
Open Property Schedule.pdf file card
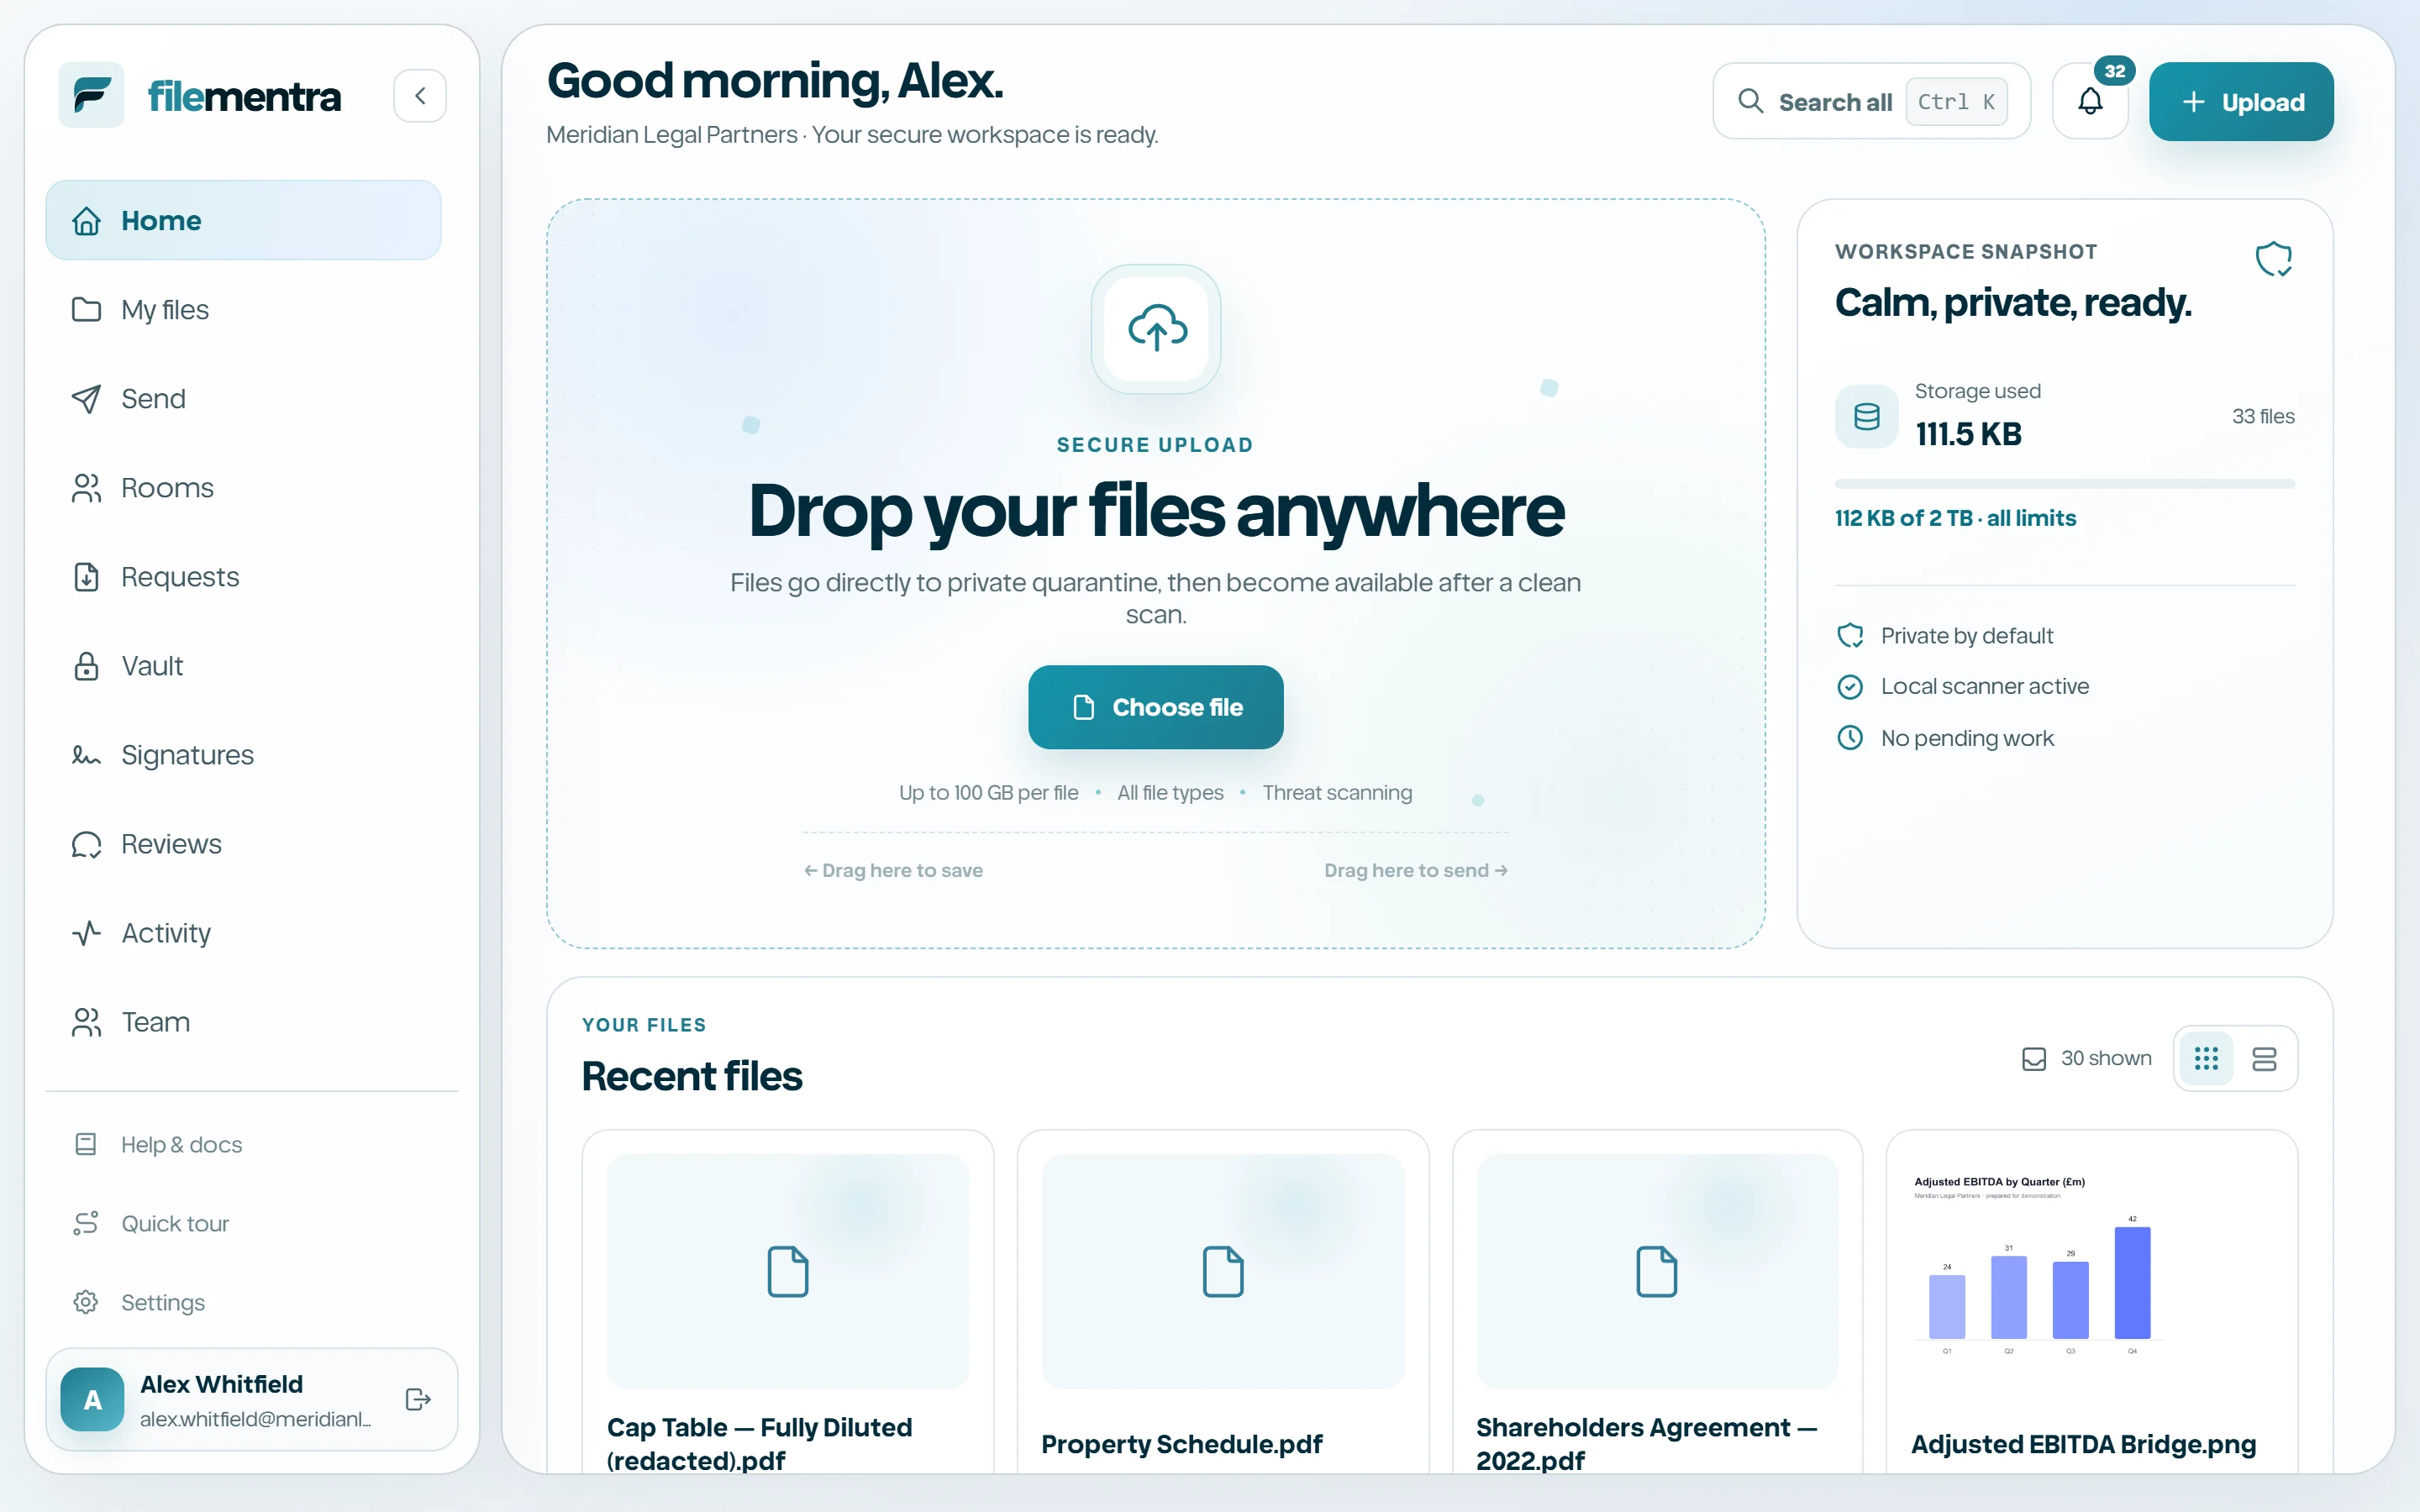[x=1222, y=1301]
